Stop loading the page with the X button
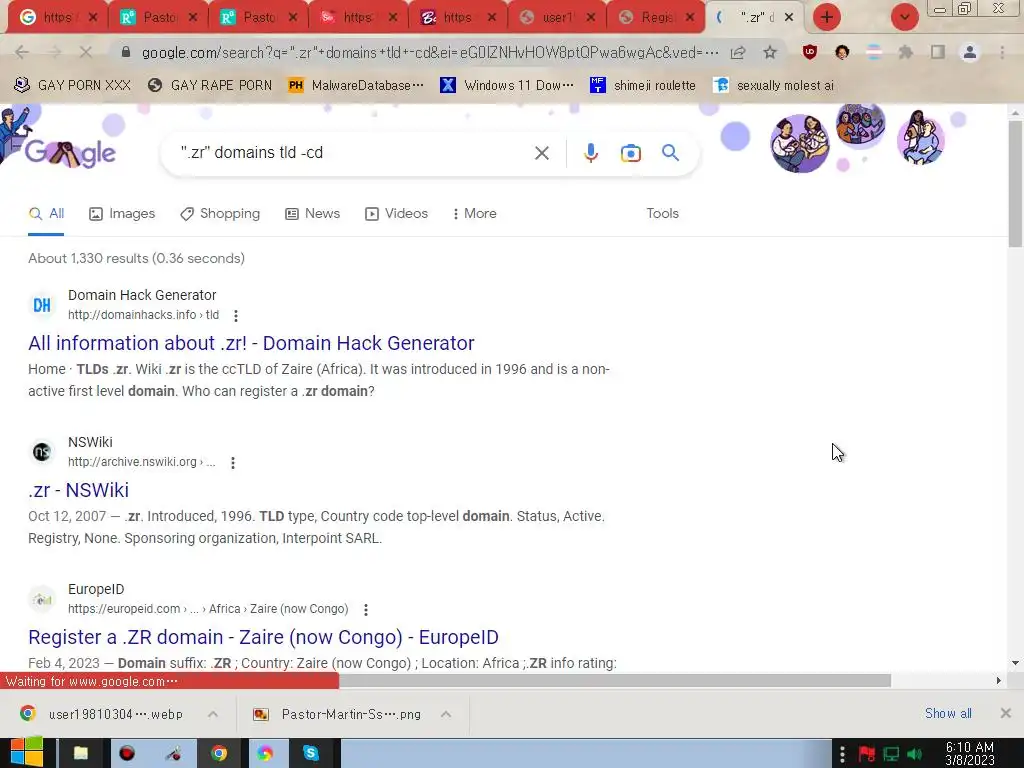This screenshot has width=1024, height=768. pyautogui.click(x=86, y=52)
